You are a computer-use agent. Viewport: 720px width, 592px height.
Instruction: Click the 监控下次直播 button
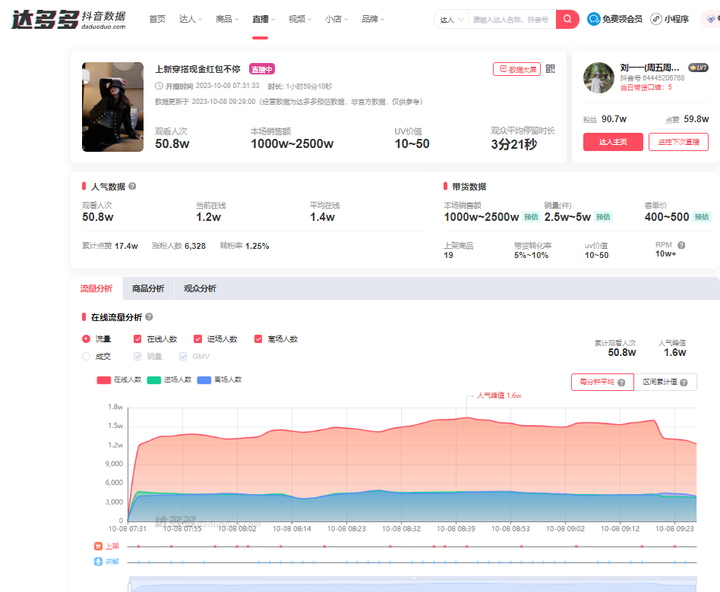tap(678, 142)
